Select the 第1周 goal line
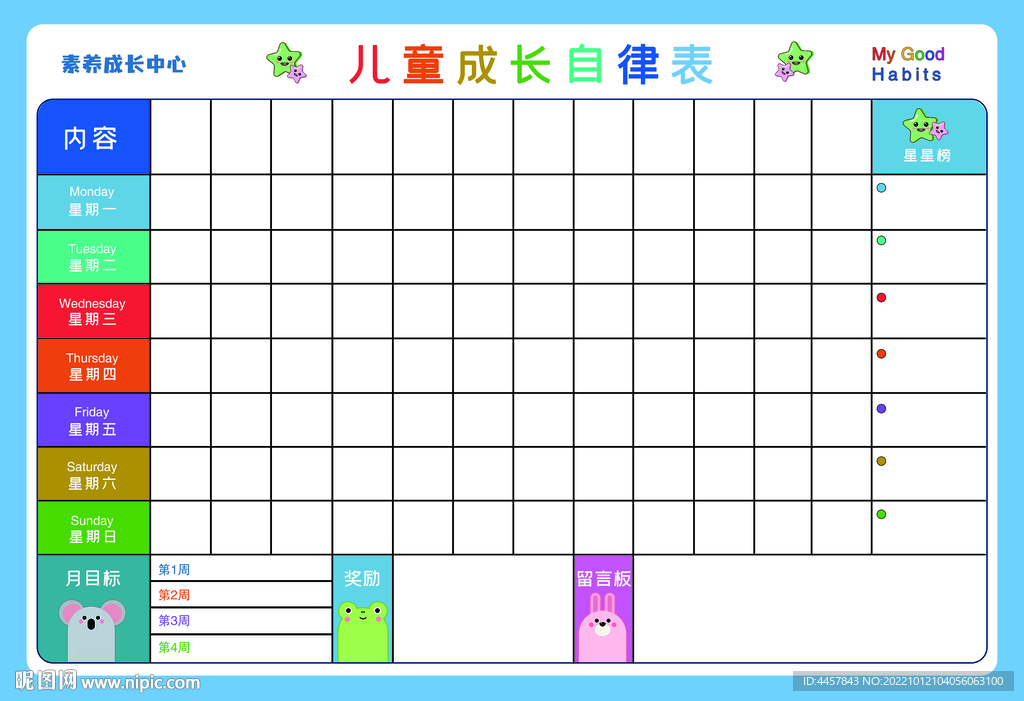Image resolution: width=1024 pixels, height=701 pixels. click(242, 568)
